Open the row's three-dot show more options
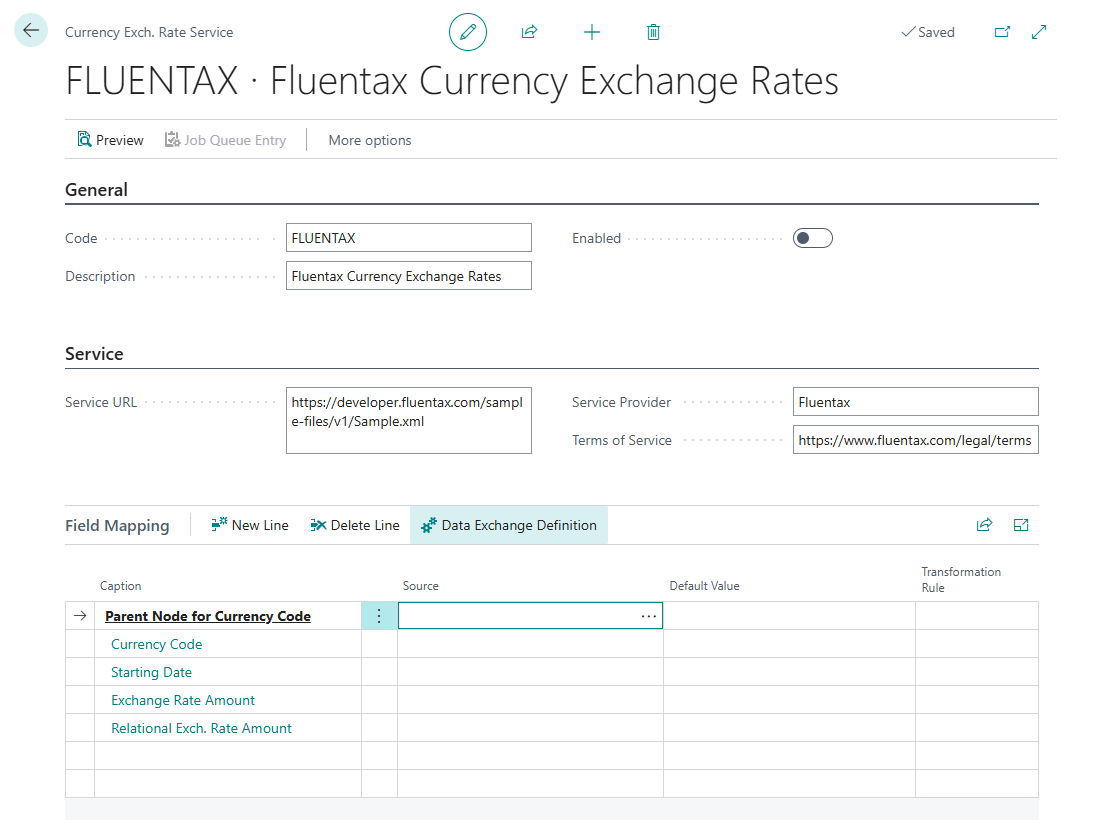Screen dimensions: 1099x820 [x=379, y=616]
